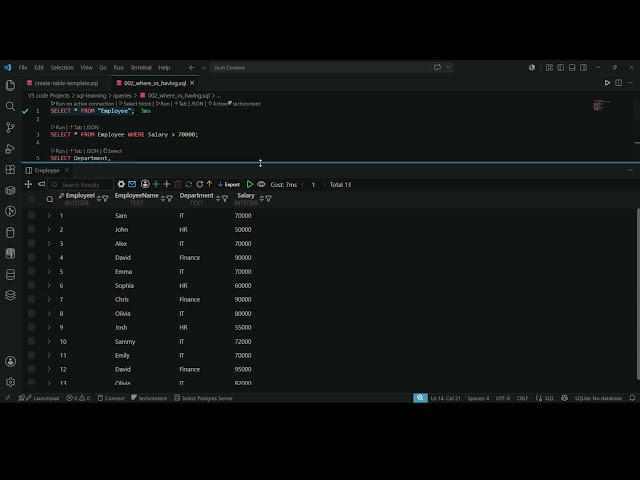
Task: Open the Selection menu
Action: pos(62,67)
